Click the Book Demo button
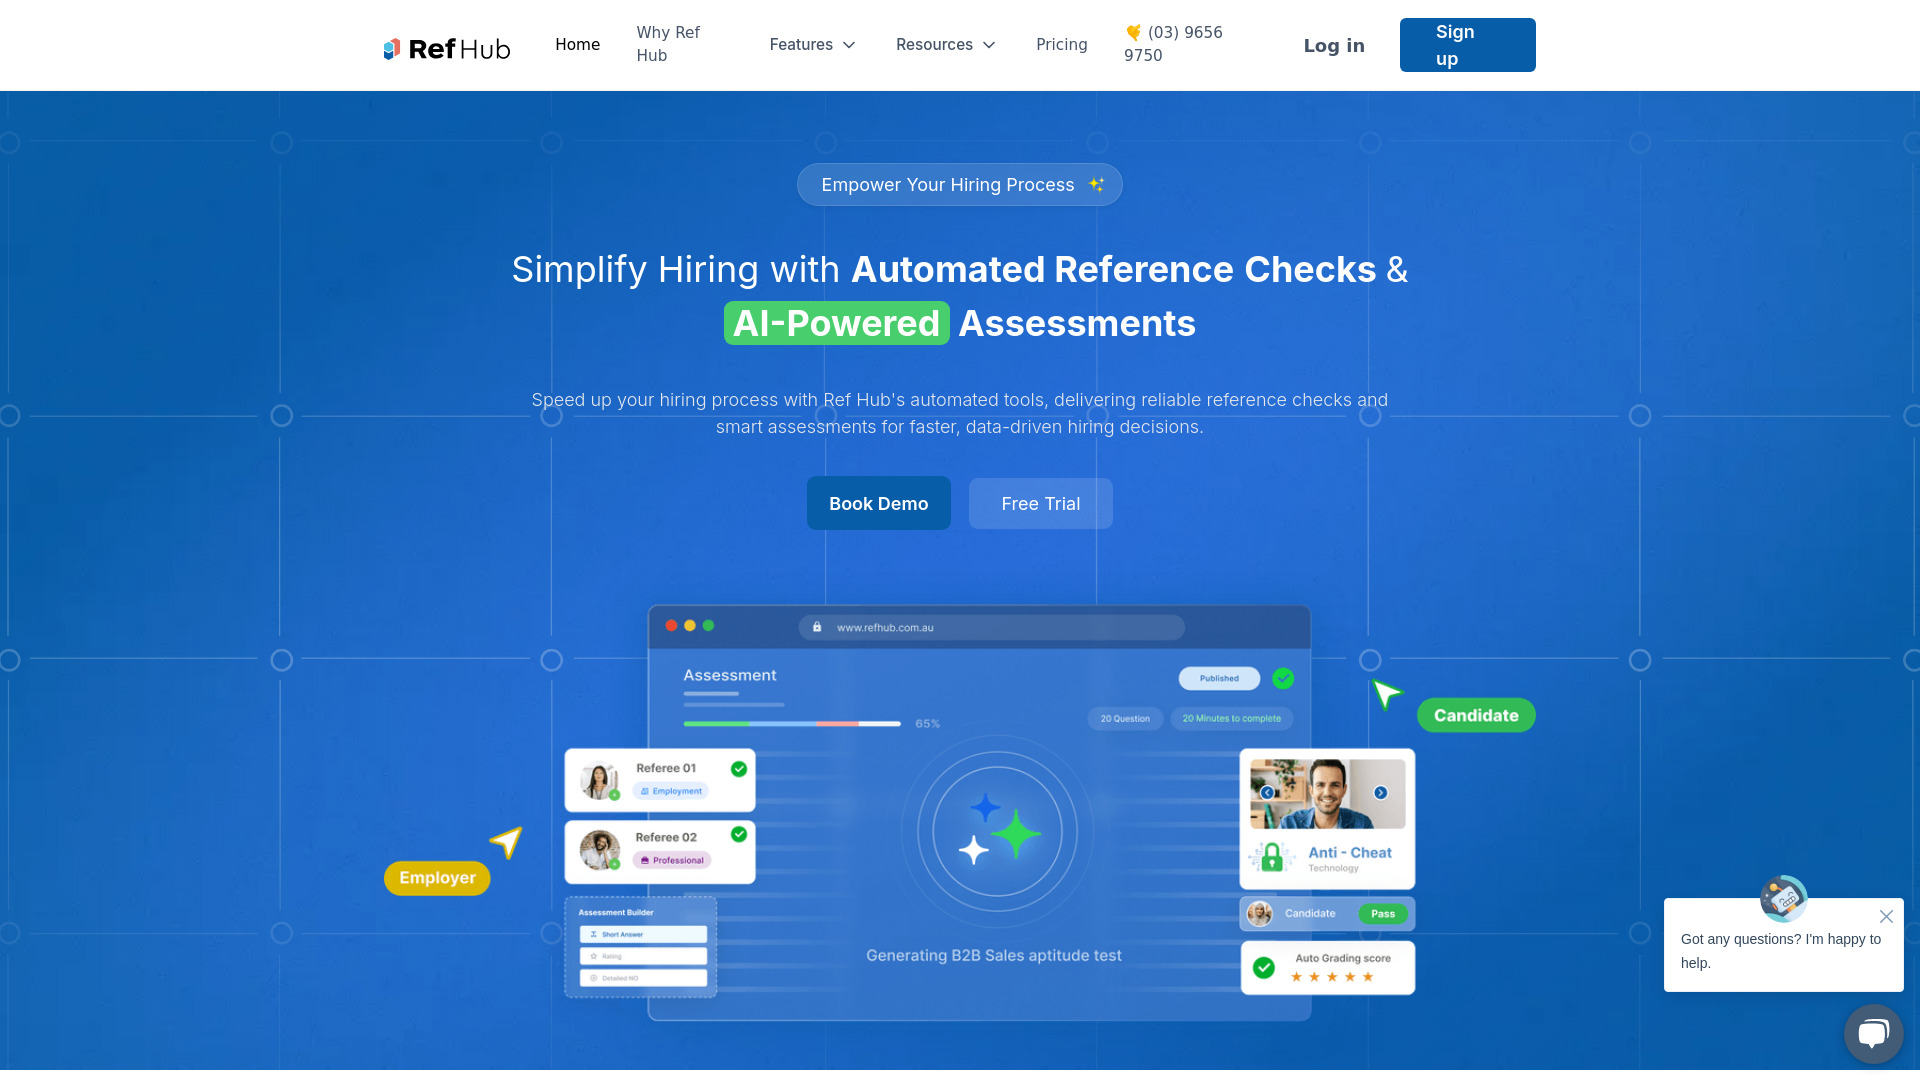The width and height of the screenshot is (1920, 1080). pyautogui.click(x=878, y=502)
